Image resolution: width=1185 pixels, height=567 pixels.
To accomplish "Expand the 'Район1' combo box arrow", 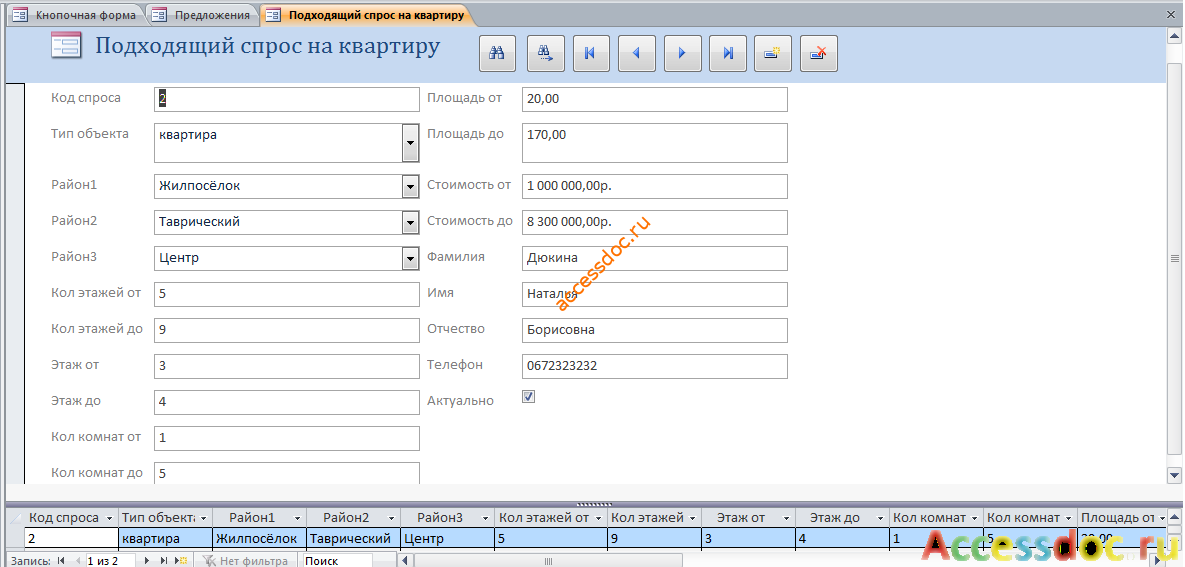I will [x=410, y=186].
